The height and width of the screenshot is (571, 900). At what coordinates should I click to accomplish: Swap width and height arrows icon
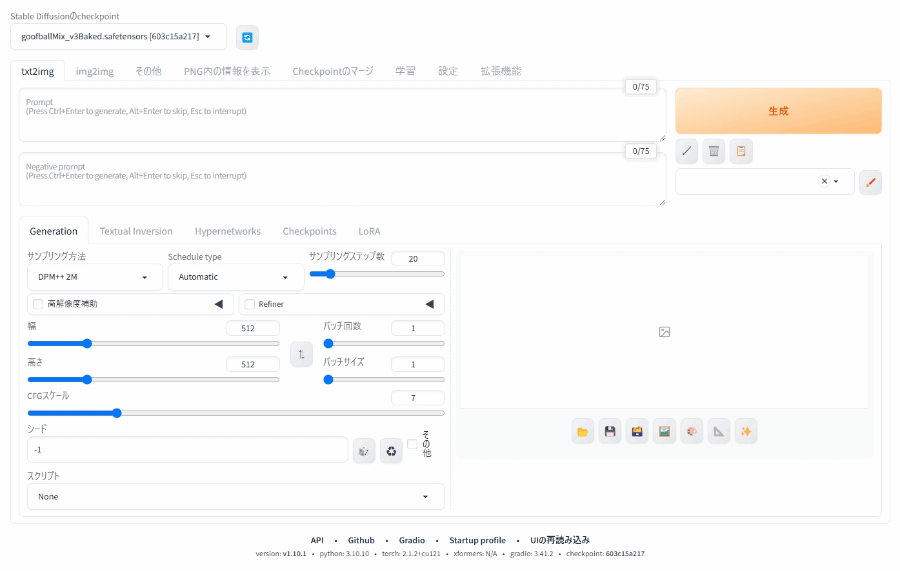point(301,355)
